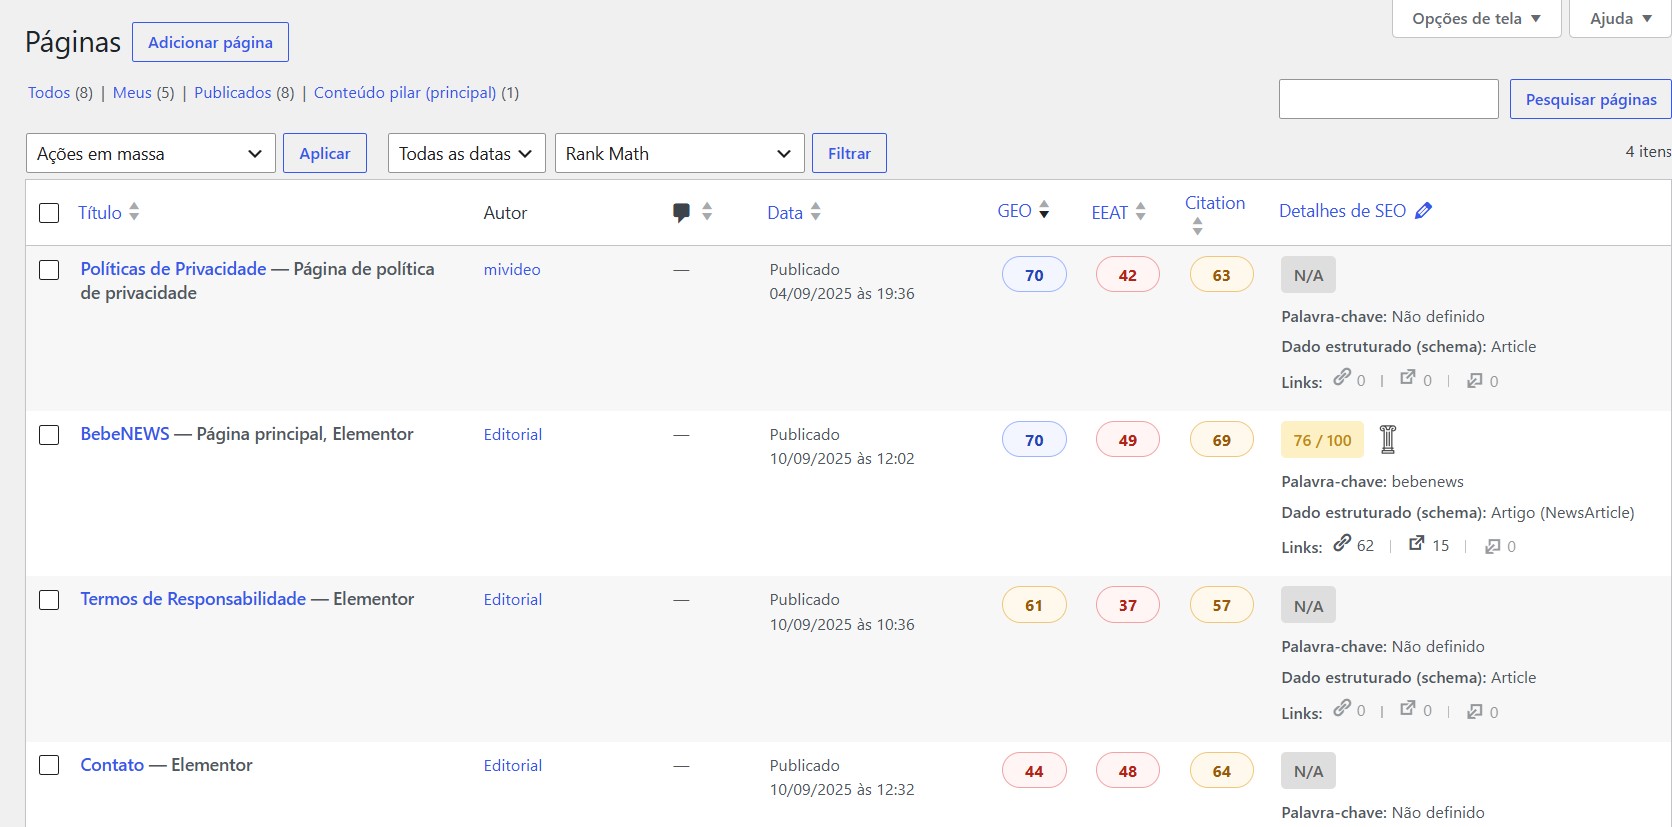The image size is (1672, 827).
Task: Click the pillar content icon in BebeNEWS row
Action: coord(1388,439)
